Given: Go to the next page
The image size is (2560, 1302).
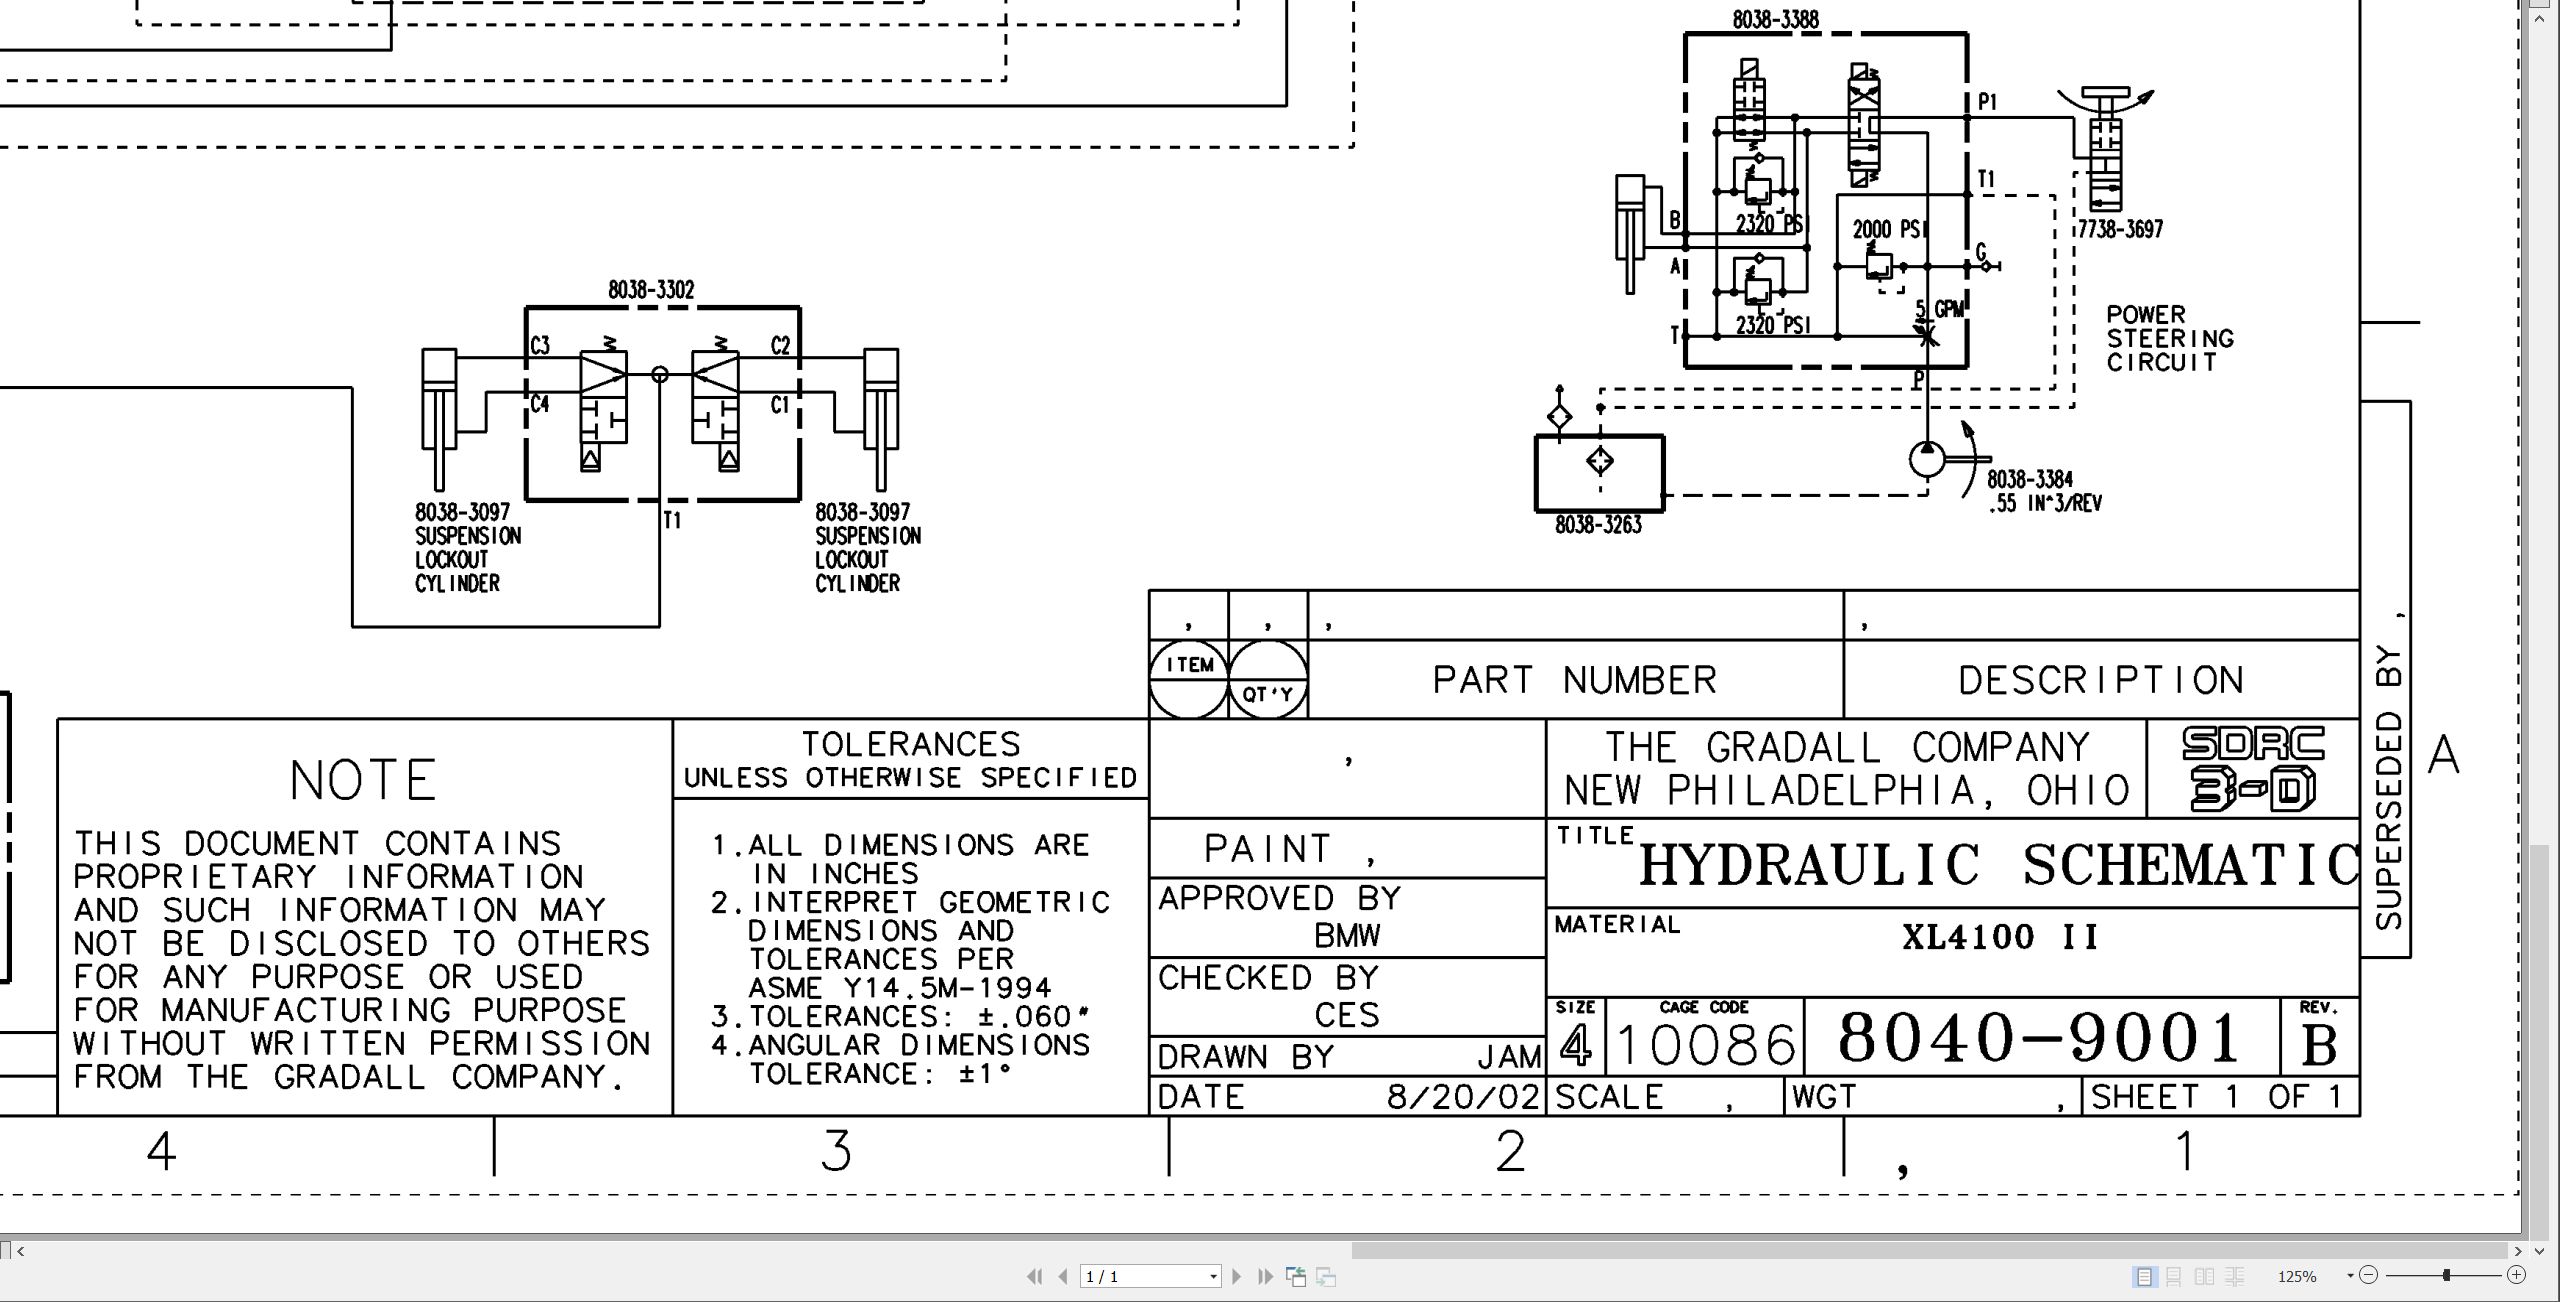Looking at the screenshot, I should (1237, 1277).
